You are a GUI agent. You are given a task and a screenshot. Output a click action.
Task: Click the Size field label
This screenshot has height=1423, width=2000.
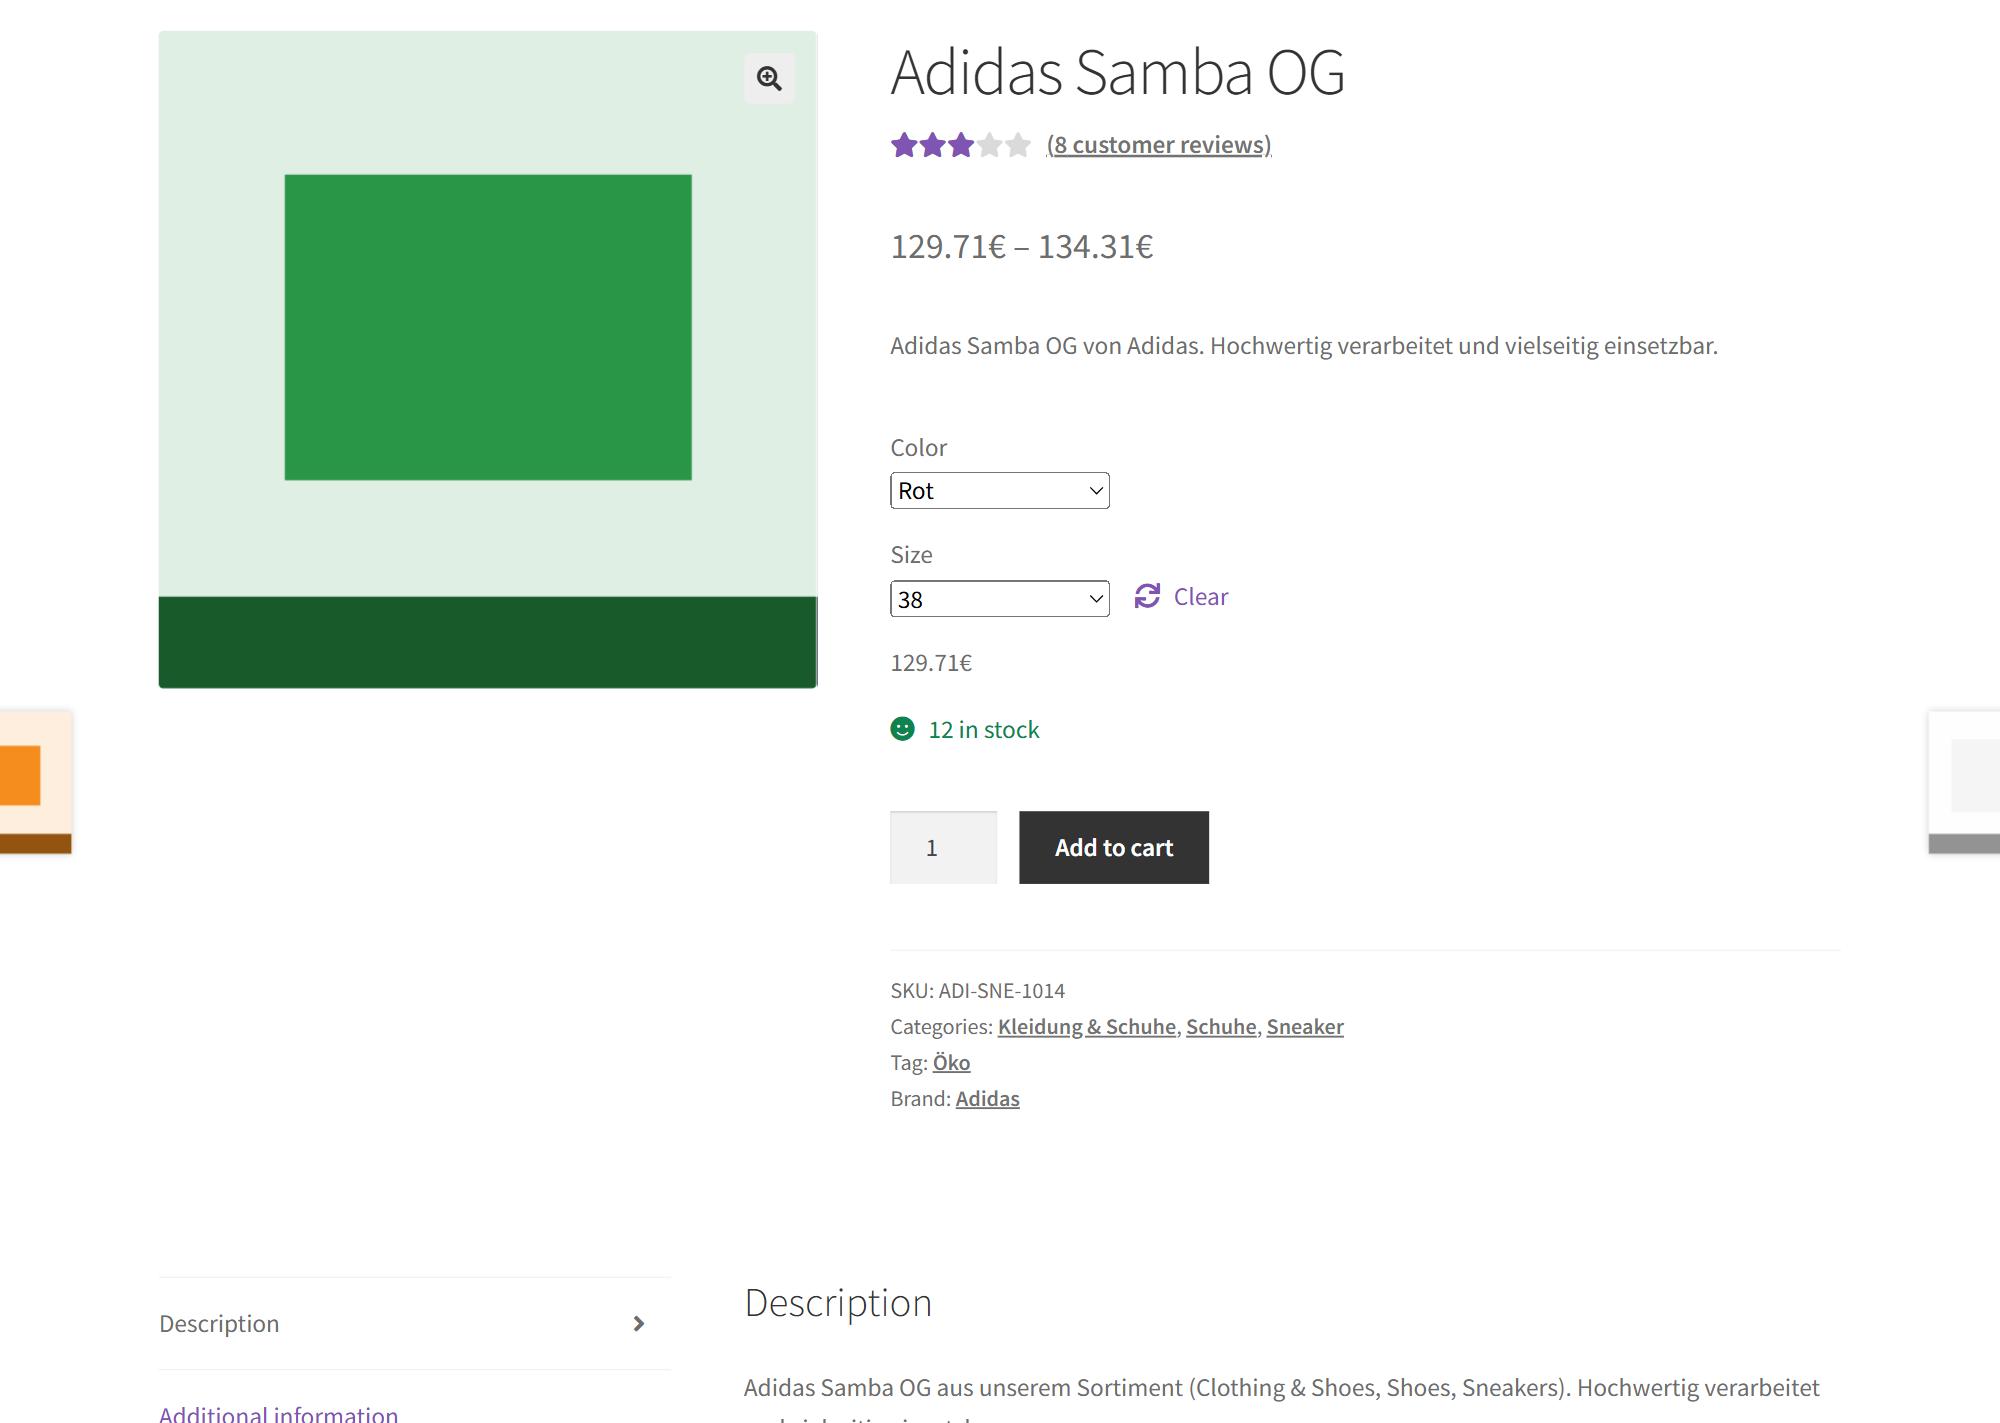point(911,555)
